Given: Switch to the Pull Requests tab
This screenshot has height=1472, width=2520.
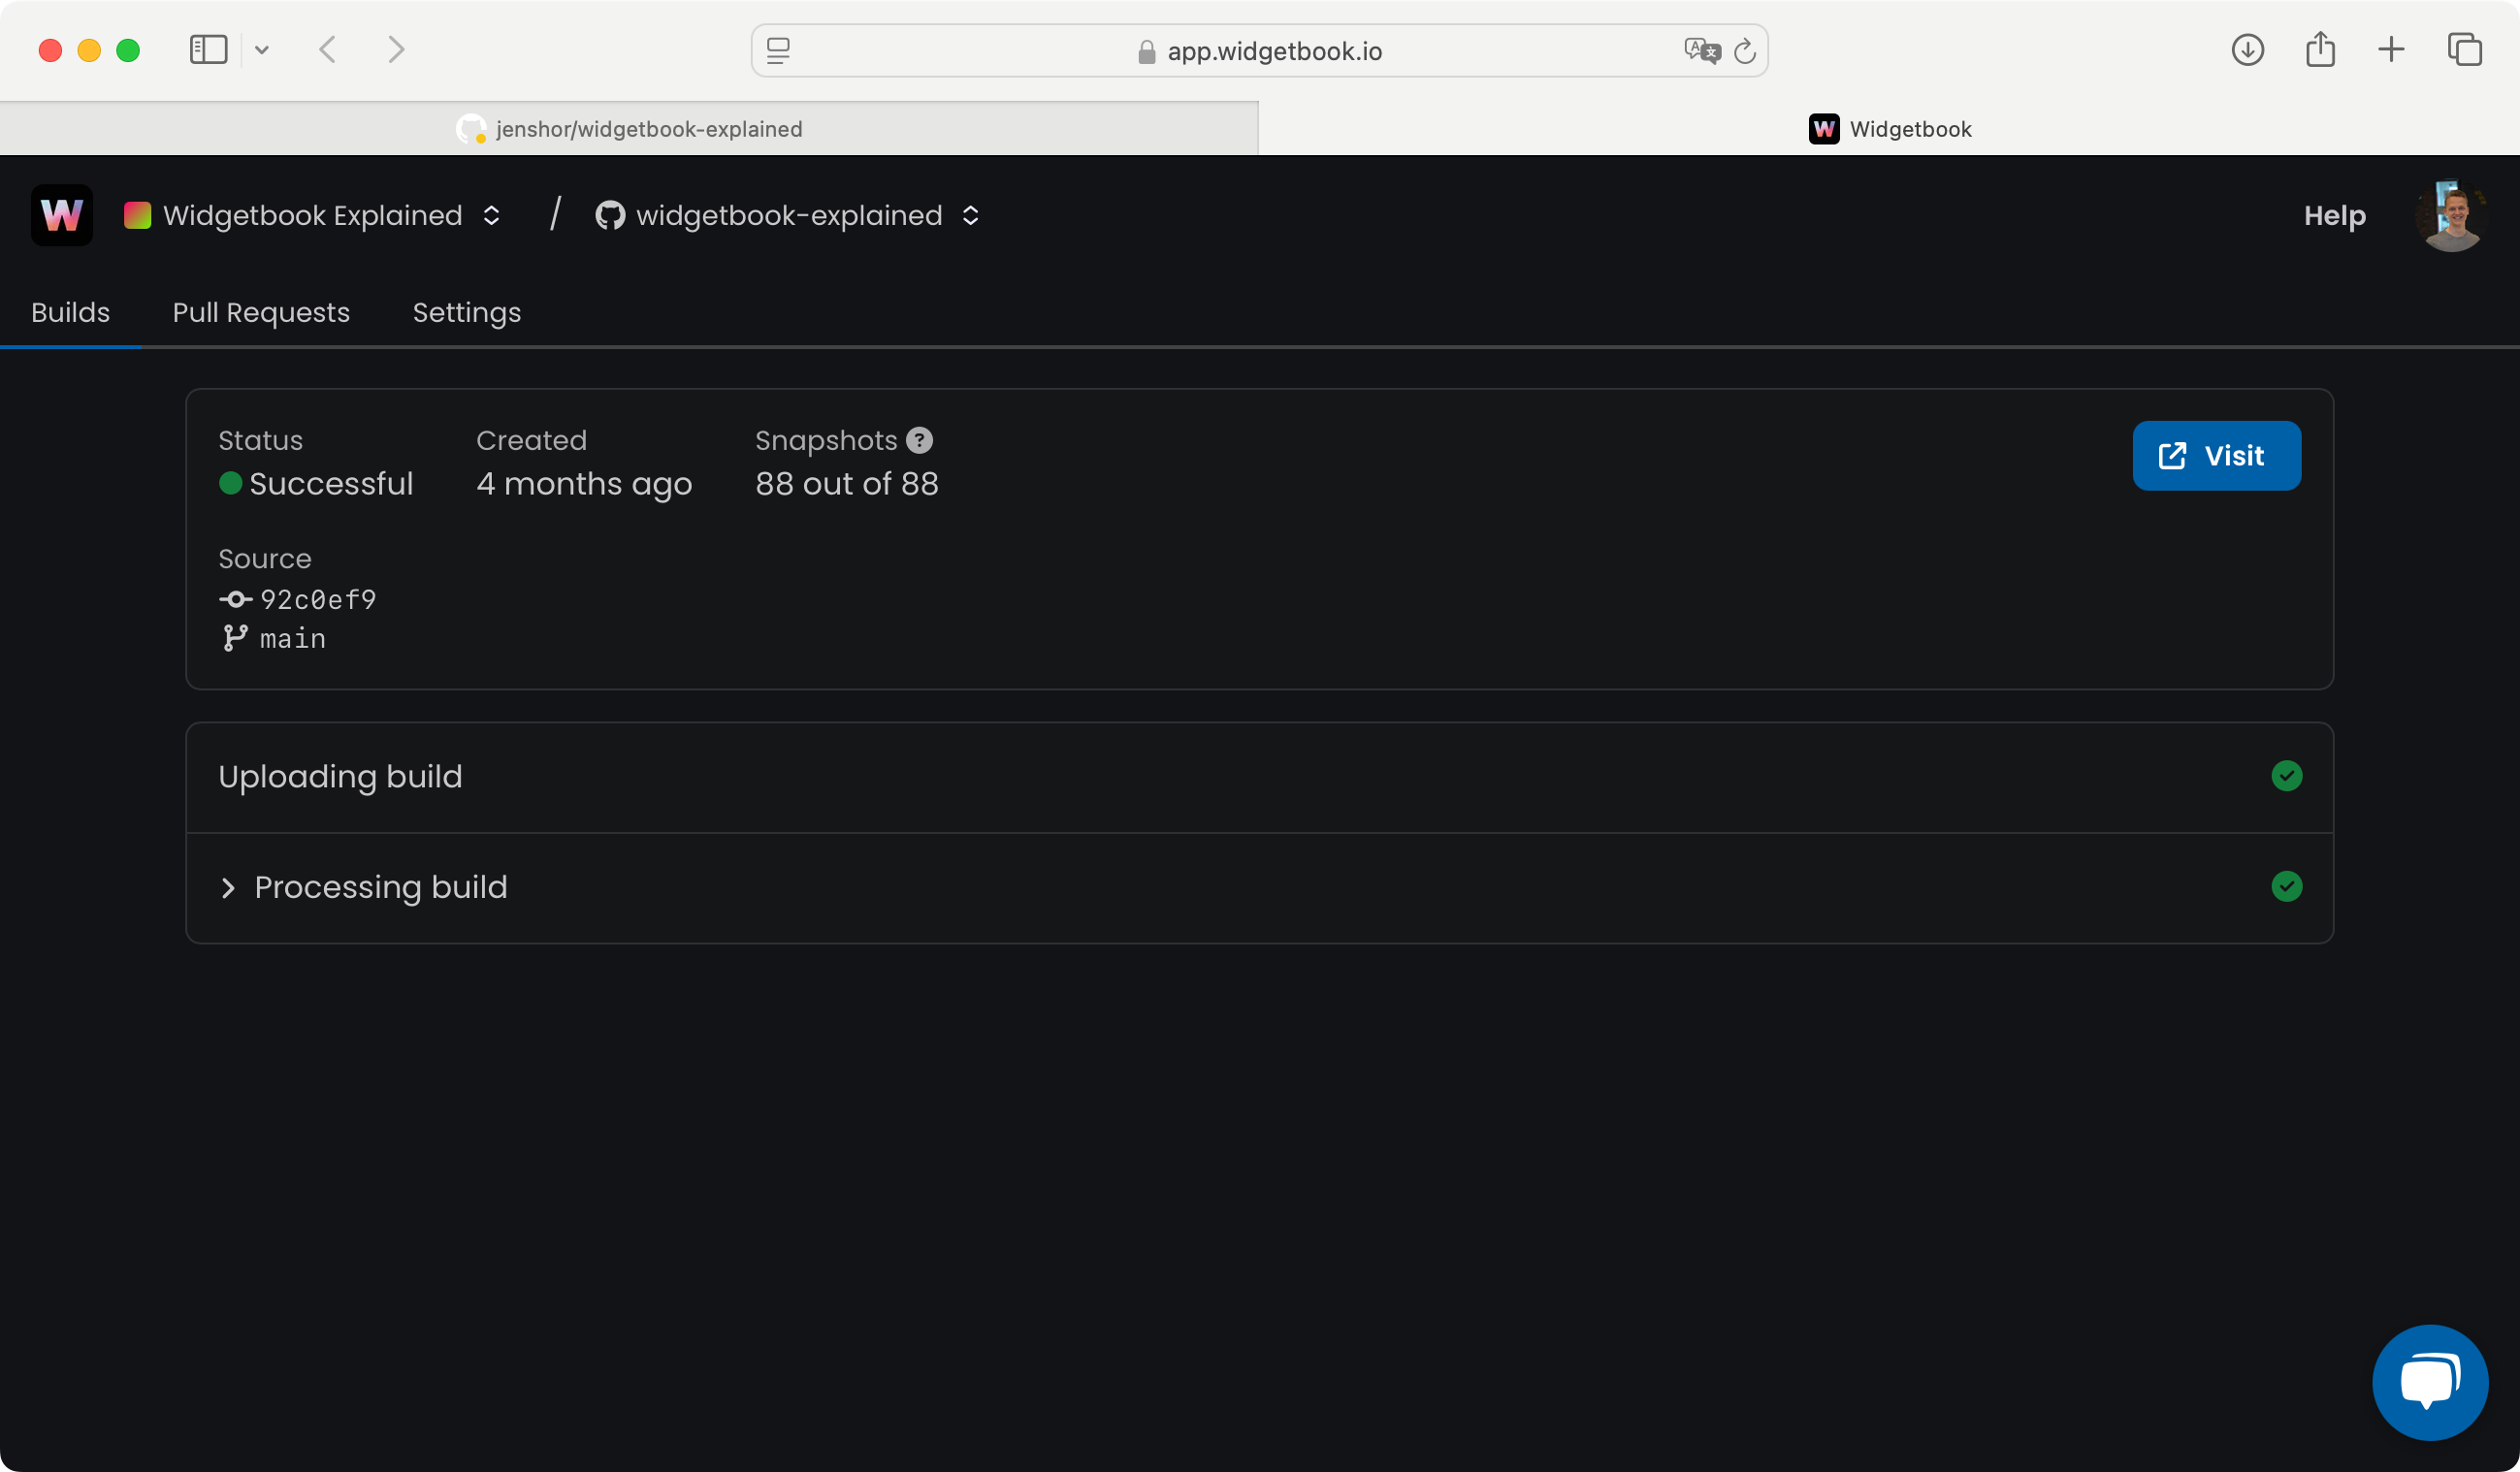Looking at the screenshot, I should (261, 312).
